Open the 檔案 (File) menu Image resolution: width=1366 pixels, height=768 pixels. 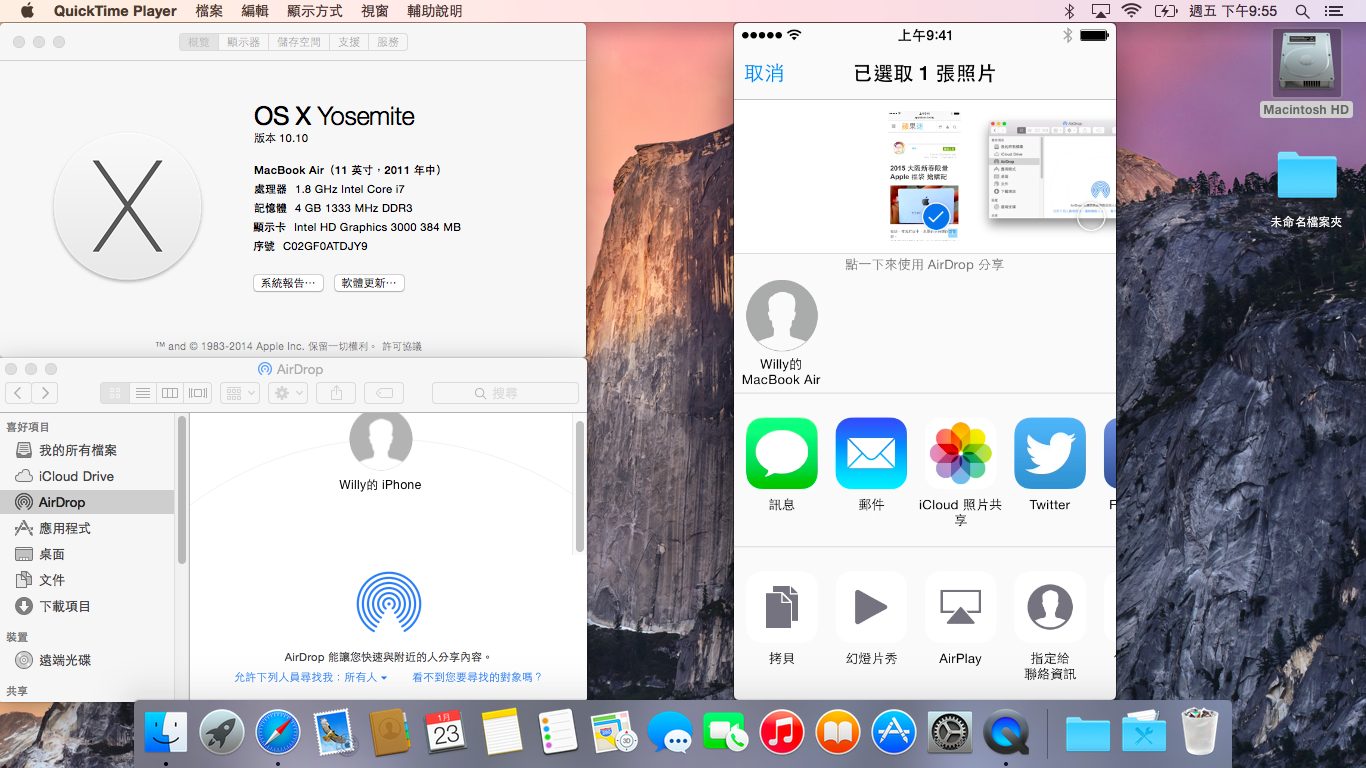(209, 11)
